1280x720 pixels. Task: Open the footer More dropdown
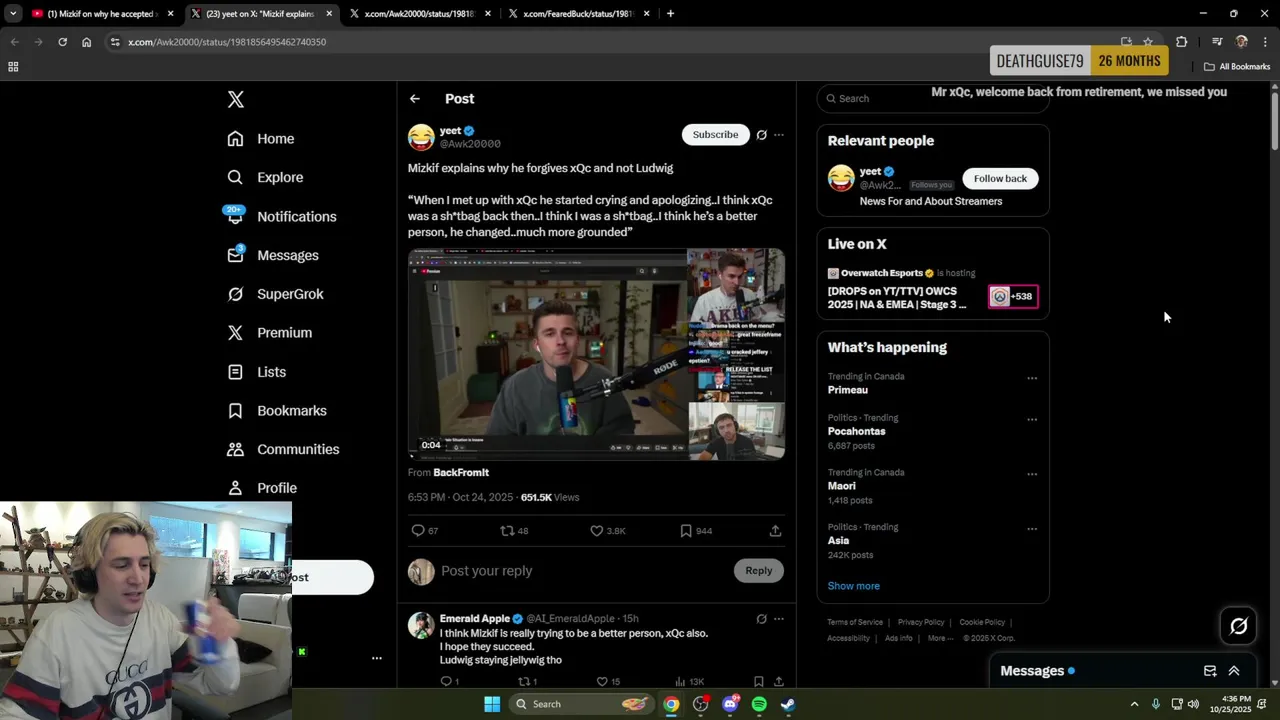pyautogui.click(x=940, y=638)
